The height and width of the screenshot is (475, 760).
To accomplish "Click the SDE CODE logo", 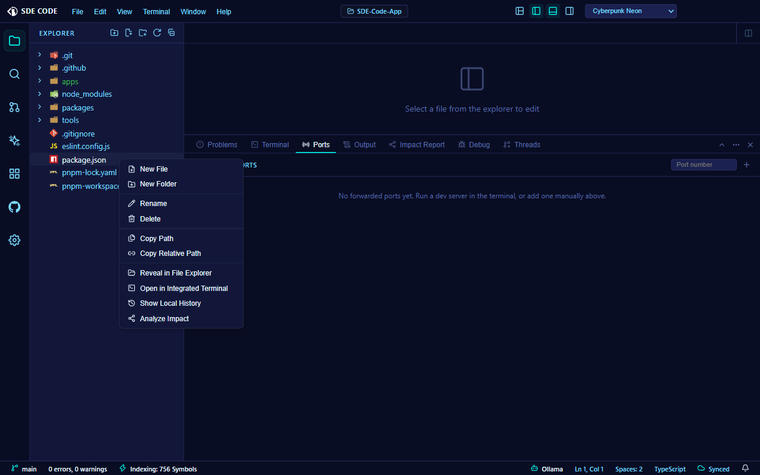I will pos(32,11).
